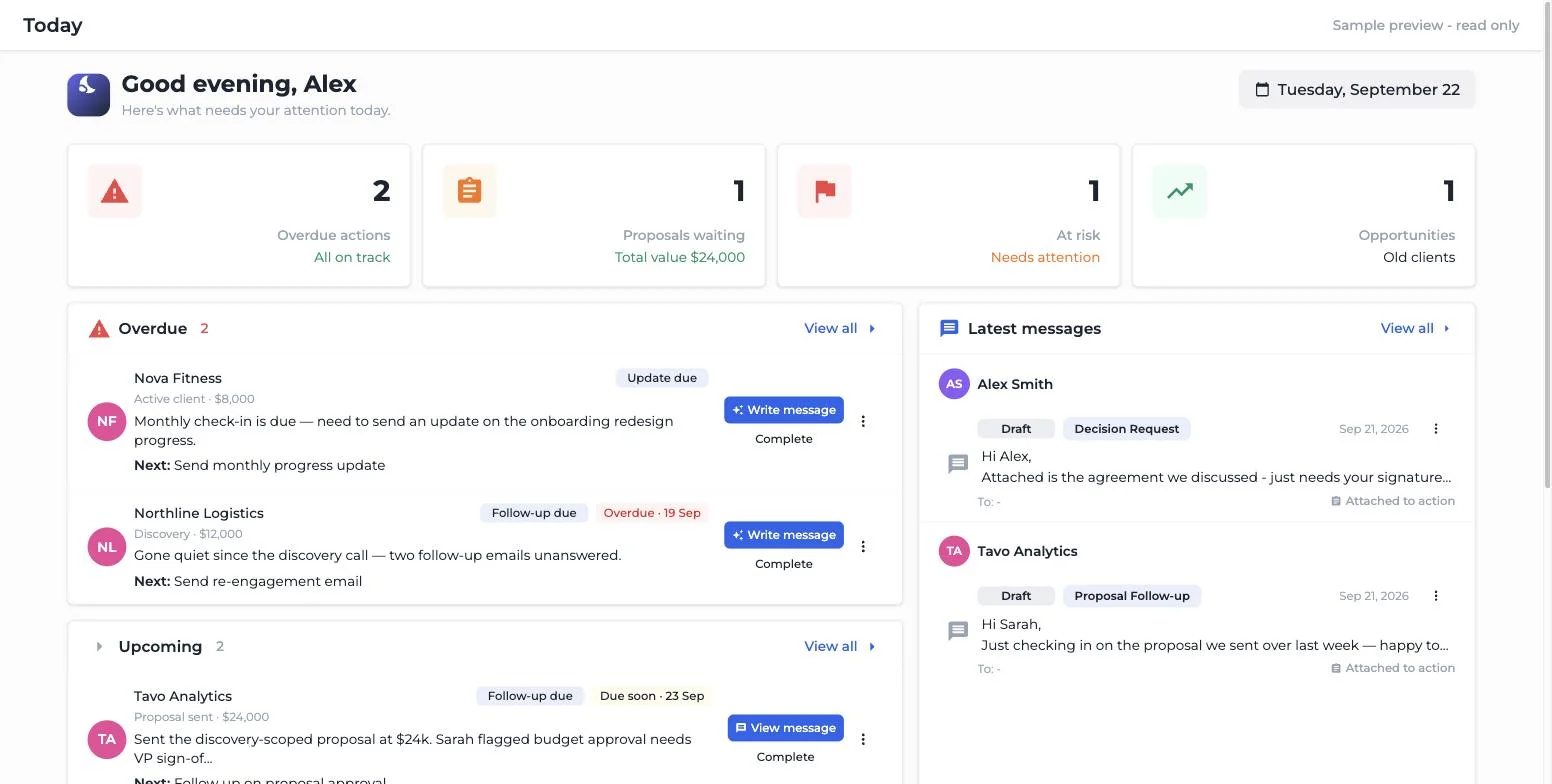This screenshot has width=1552, height=784.
Task: Click the At risk flag icon
Action: click(825, 191)
